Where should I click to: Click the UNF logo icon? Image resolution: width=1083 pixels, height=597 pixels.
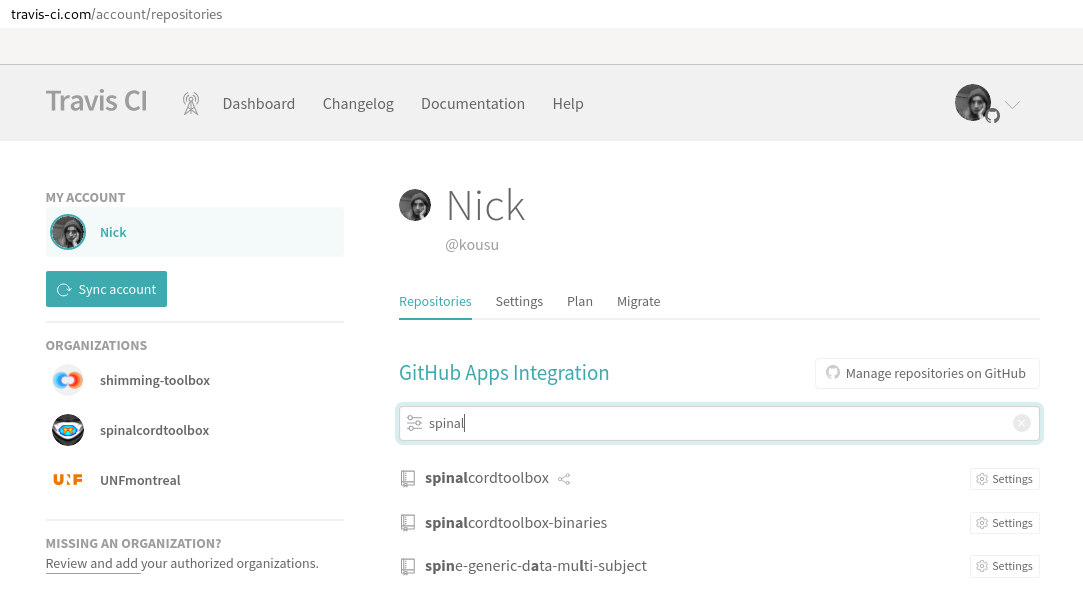tap(68, 480)
